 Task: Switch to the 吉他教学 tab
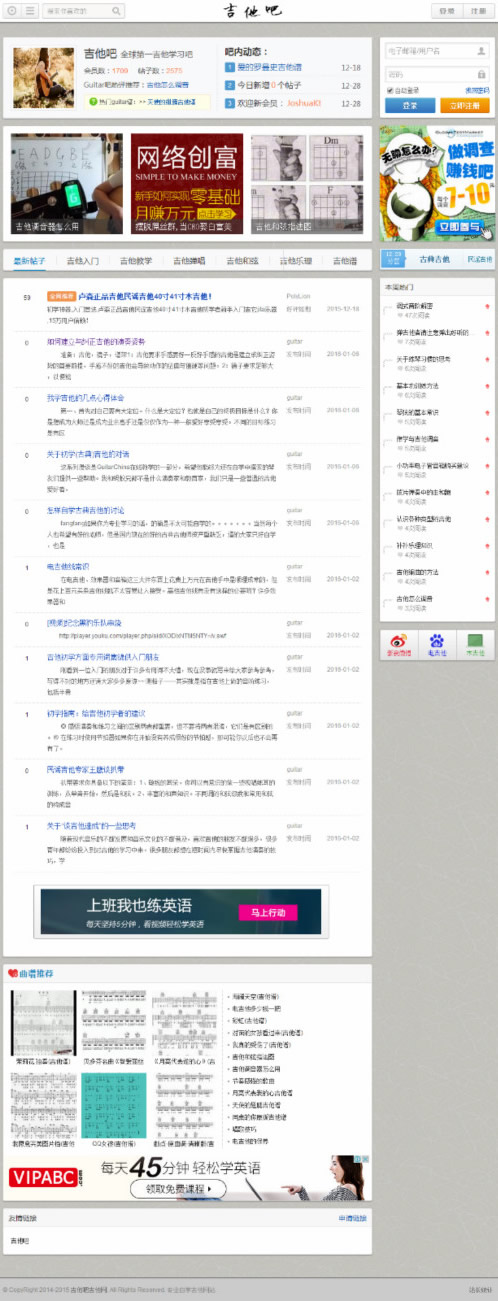136,260
